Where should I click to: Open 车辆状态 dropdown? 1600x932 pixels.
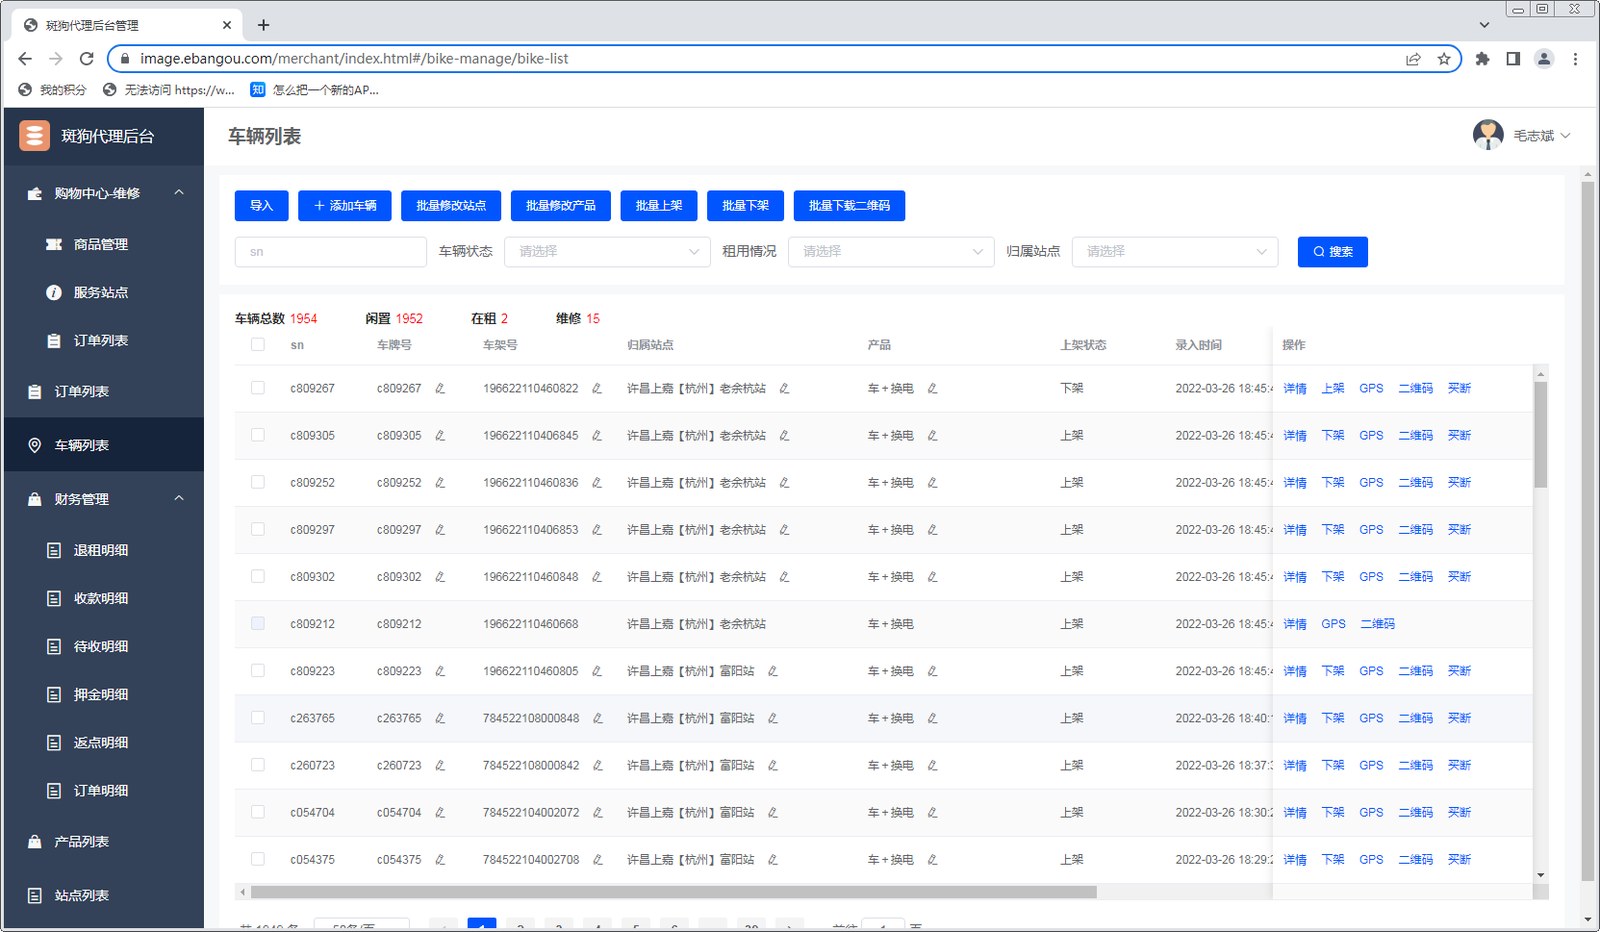coord(607,252)
